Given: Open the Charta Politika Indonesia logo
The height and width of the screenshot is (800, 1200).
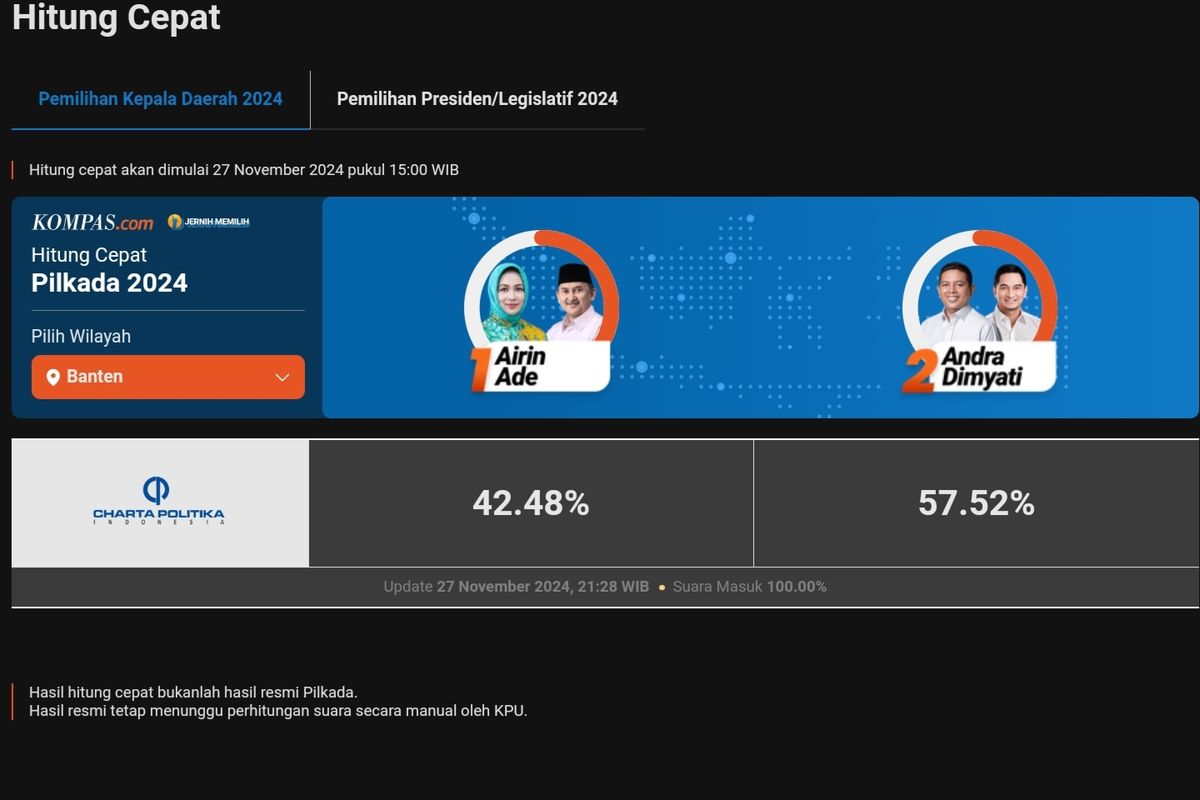Looking at the screenshot, I should 158,502.
